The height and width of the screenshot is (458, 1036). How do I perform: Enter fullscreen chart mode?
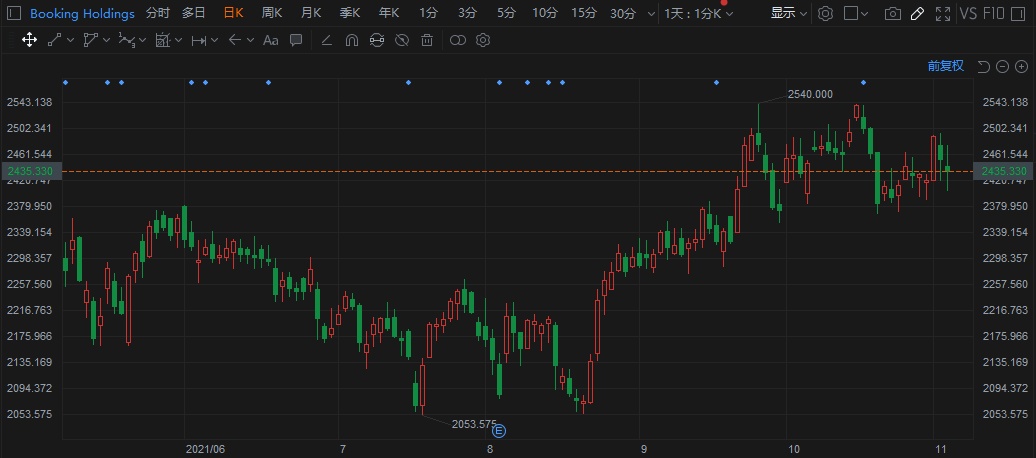[x=943, y=13]
